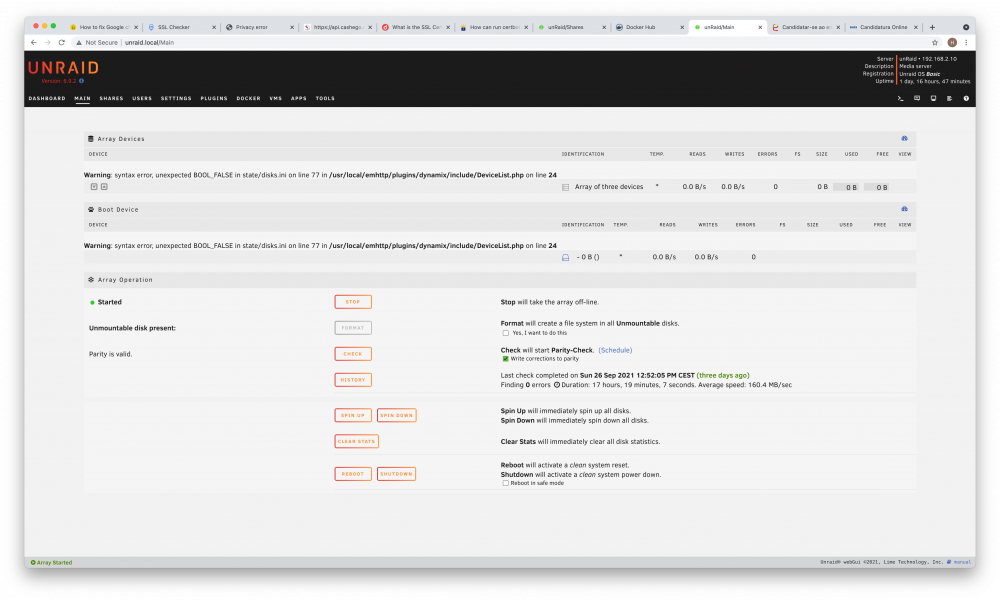The image size is (1000, 600).
Task: Click the History button
Action: point(353,380)
